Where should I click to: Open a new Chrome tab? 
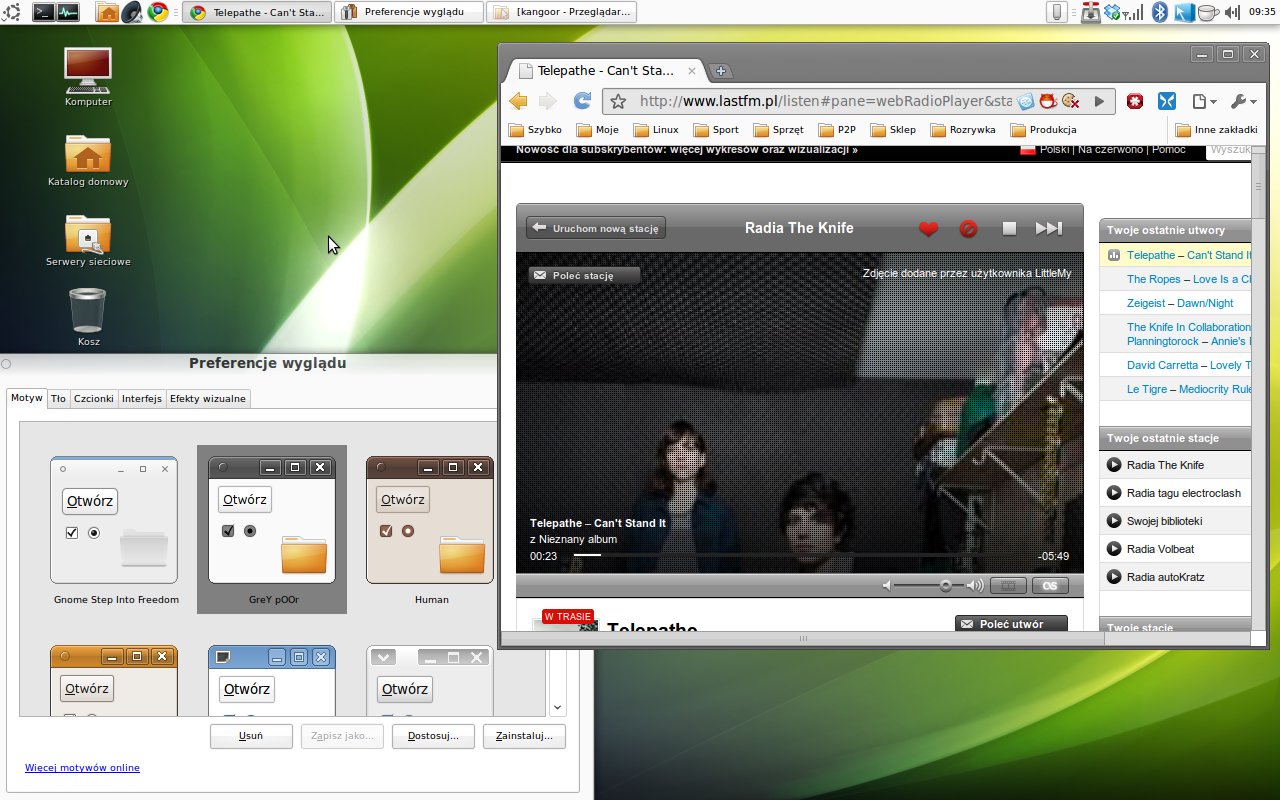pos(720,71)
